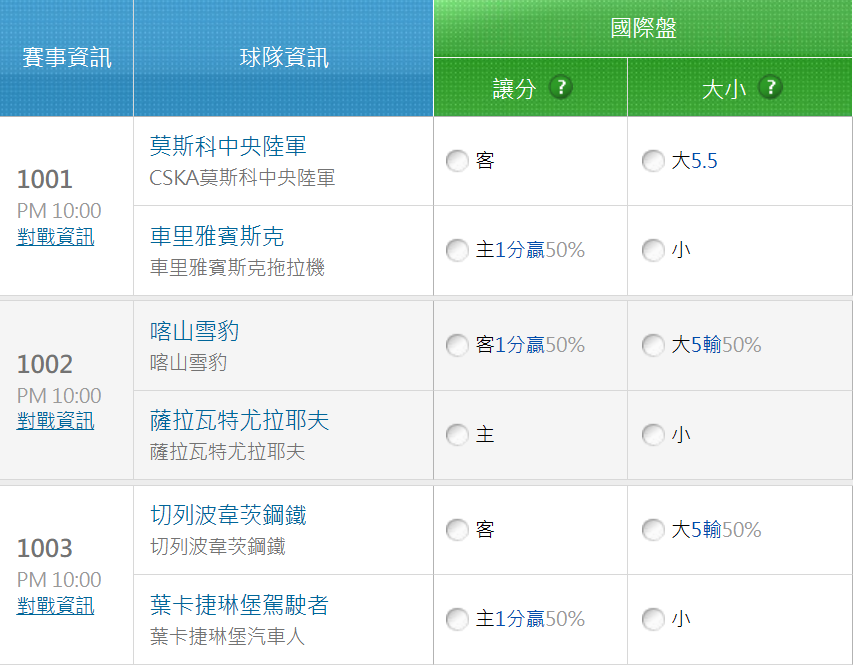Click the help icon beside 讓分
This screenshot has width=853, height=665.
pyautogui.click(x=560, y=87)
